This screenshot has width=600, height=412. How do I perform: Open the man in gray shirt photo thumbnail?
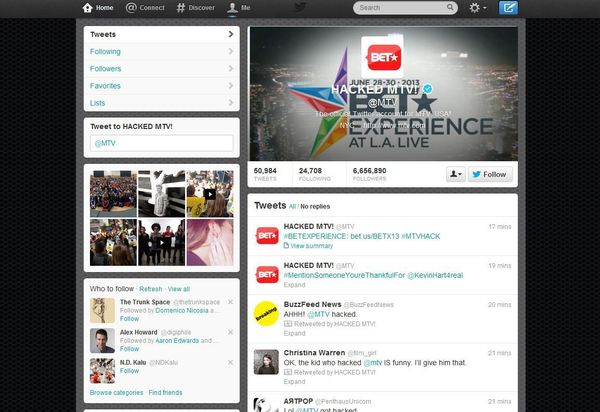click(161, 194)
